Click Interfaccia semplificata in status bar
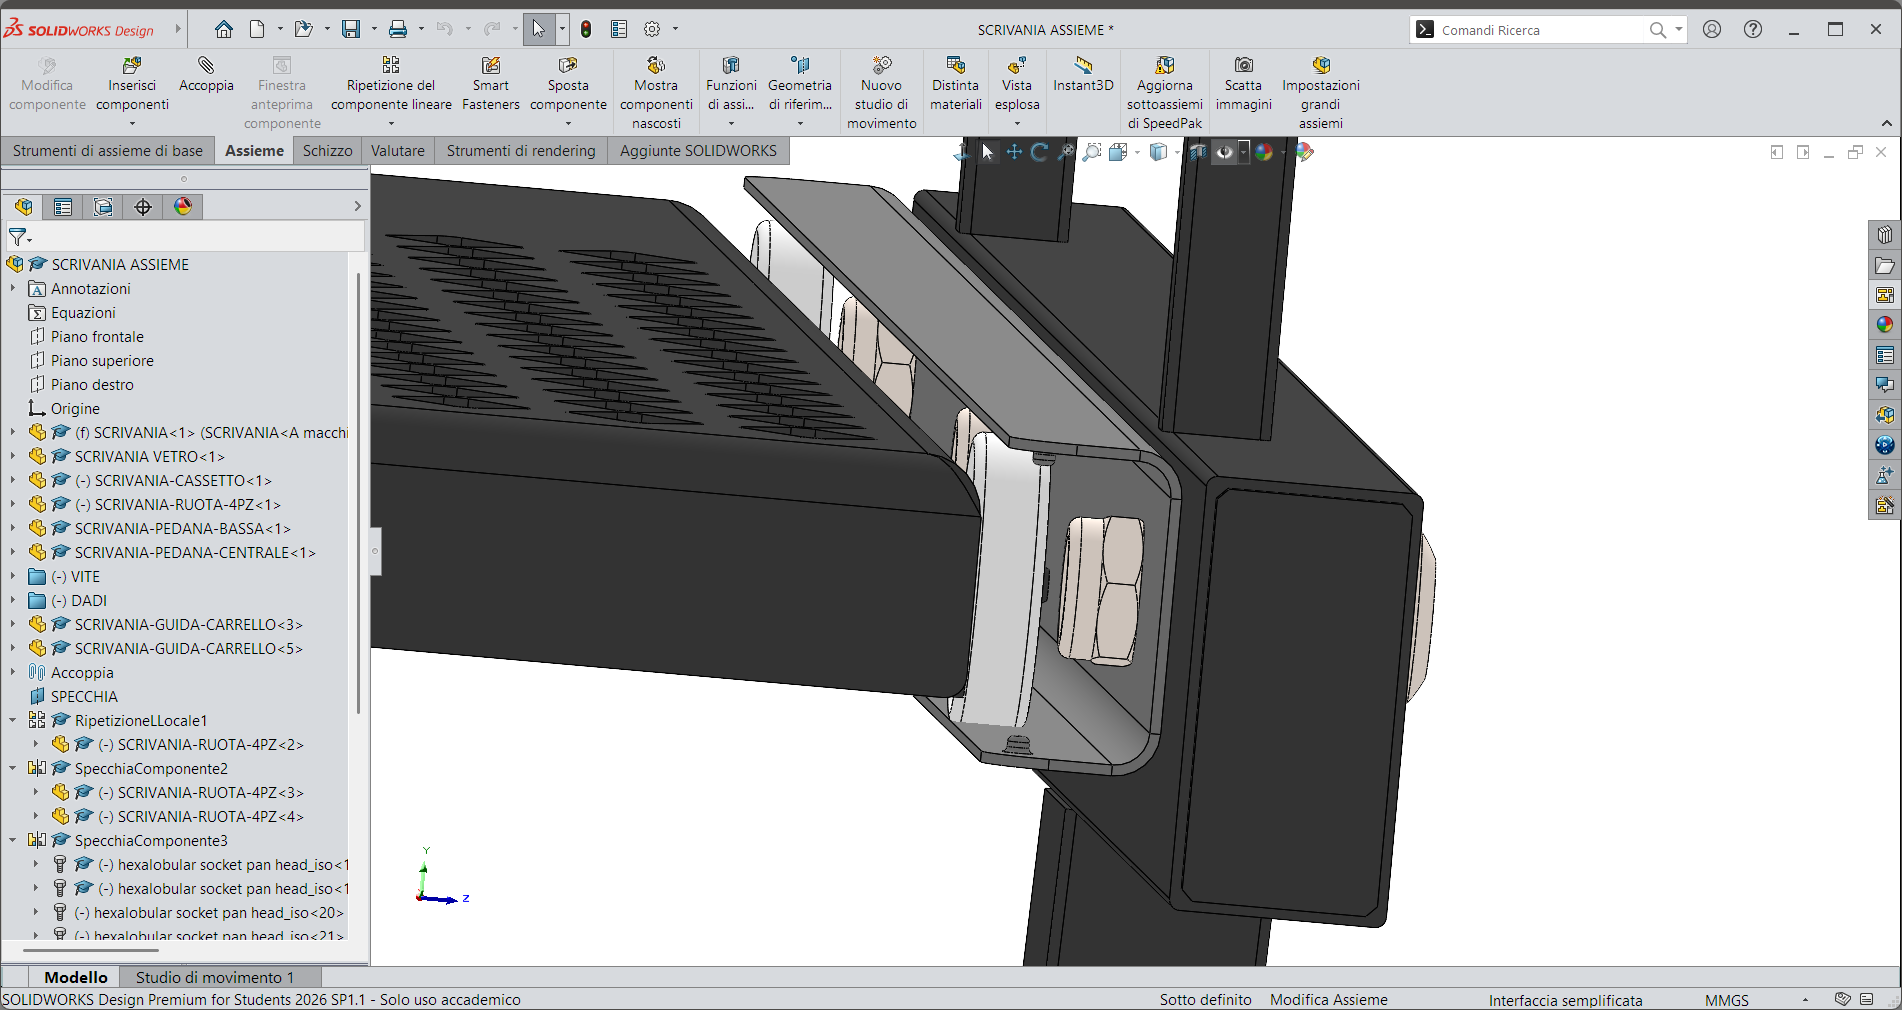This screenshot has height=1010, width=1902. tap(1565, 1000)
